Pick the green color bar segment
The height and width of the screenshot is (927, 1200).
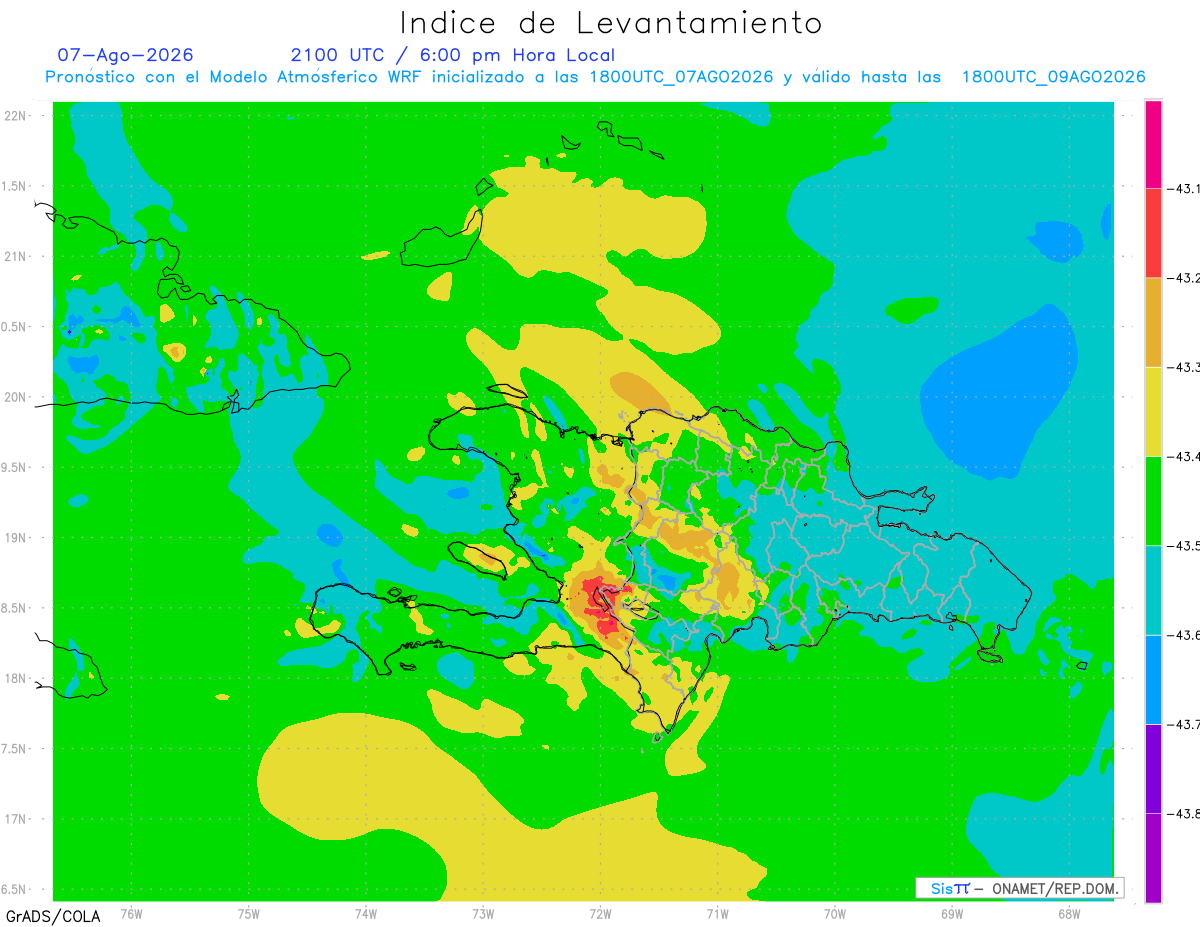point(1153,501)
